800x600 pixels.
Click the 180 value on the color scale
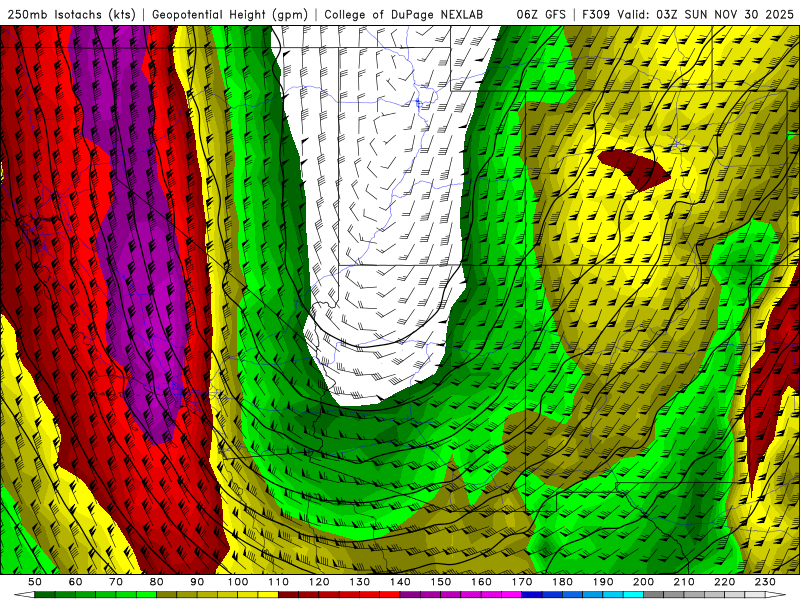click(x=562, y=582)
